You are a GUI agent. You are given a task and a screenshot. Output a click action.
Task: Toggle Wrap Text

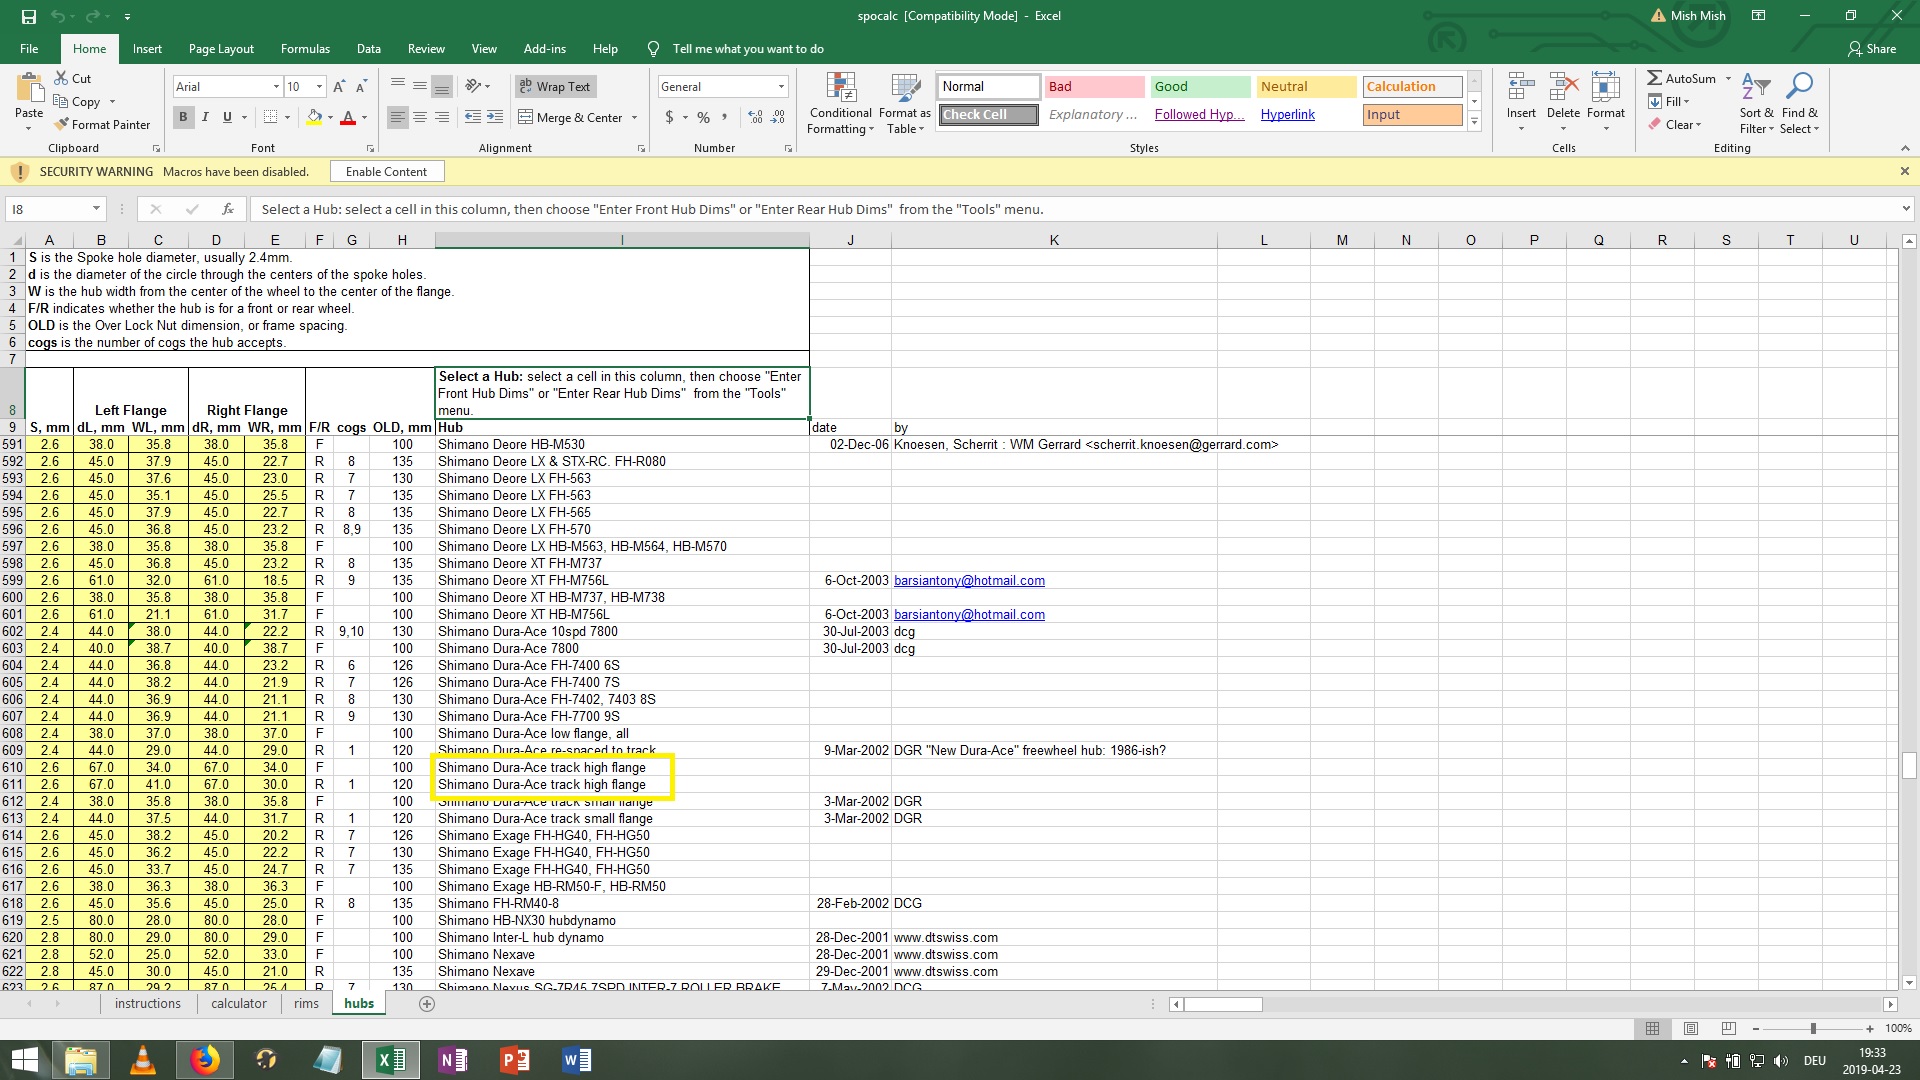555,87
